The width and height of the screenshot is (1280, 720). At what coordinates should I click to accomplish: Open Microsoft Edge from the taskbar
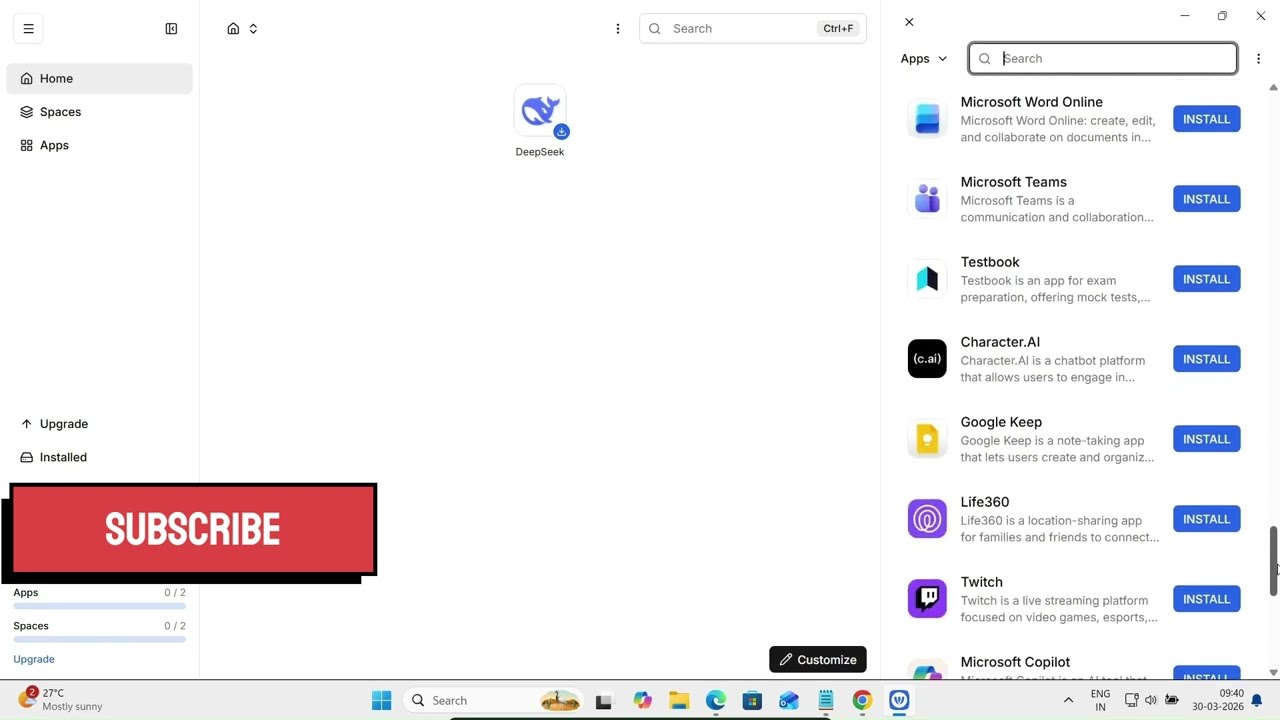tap(716, 701)
